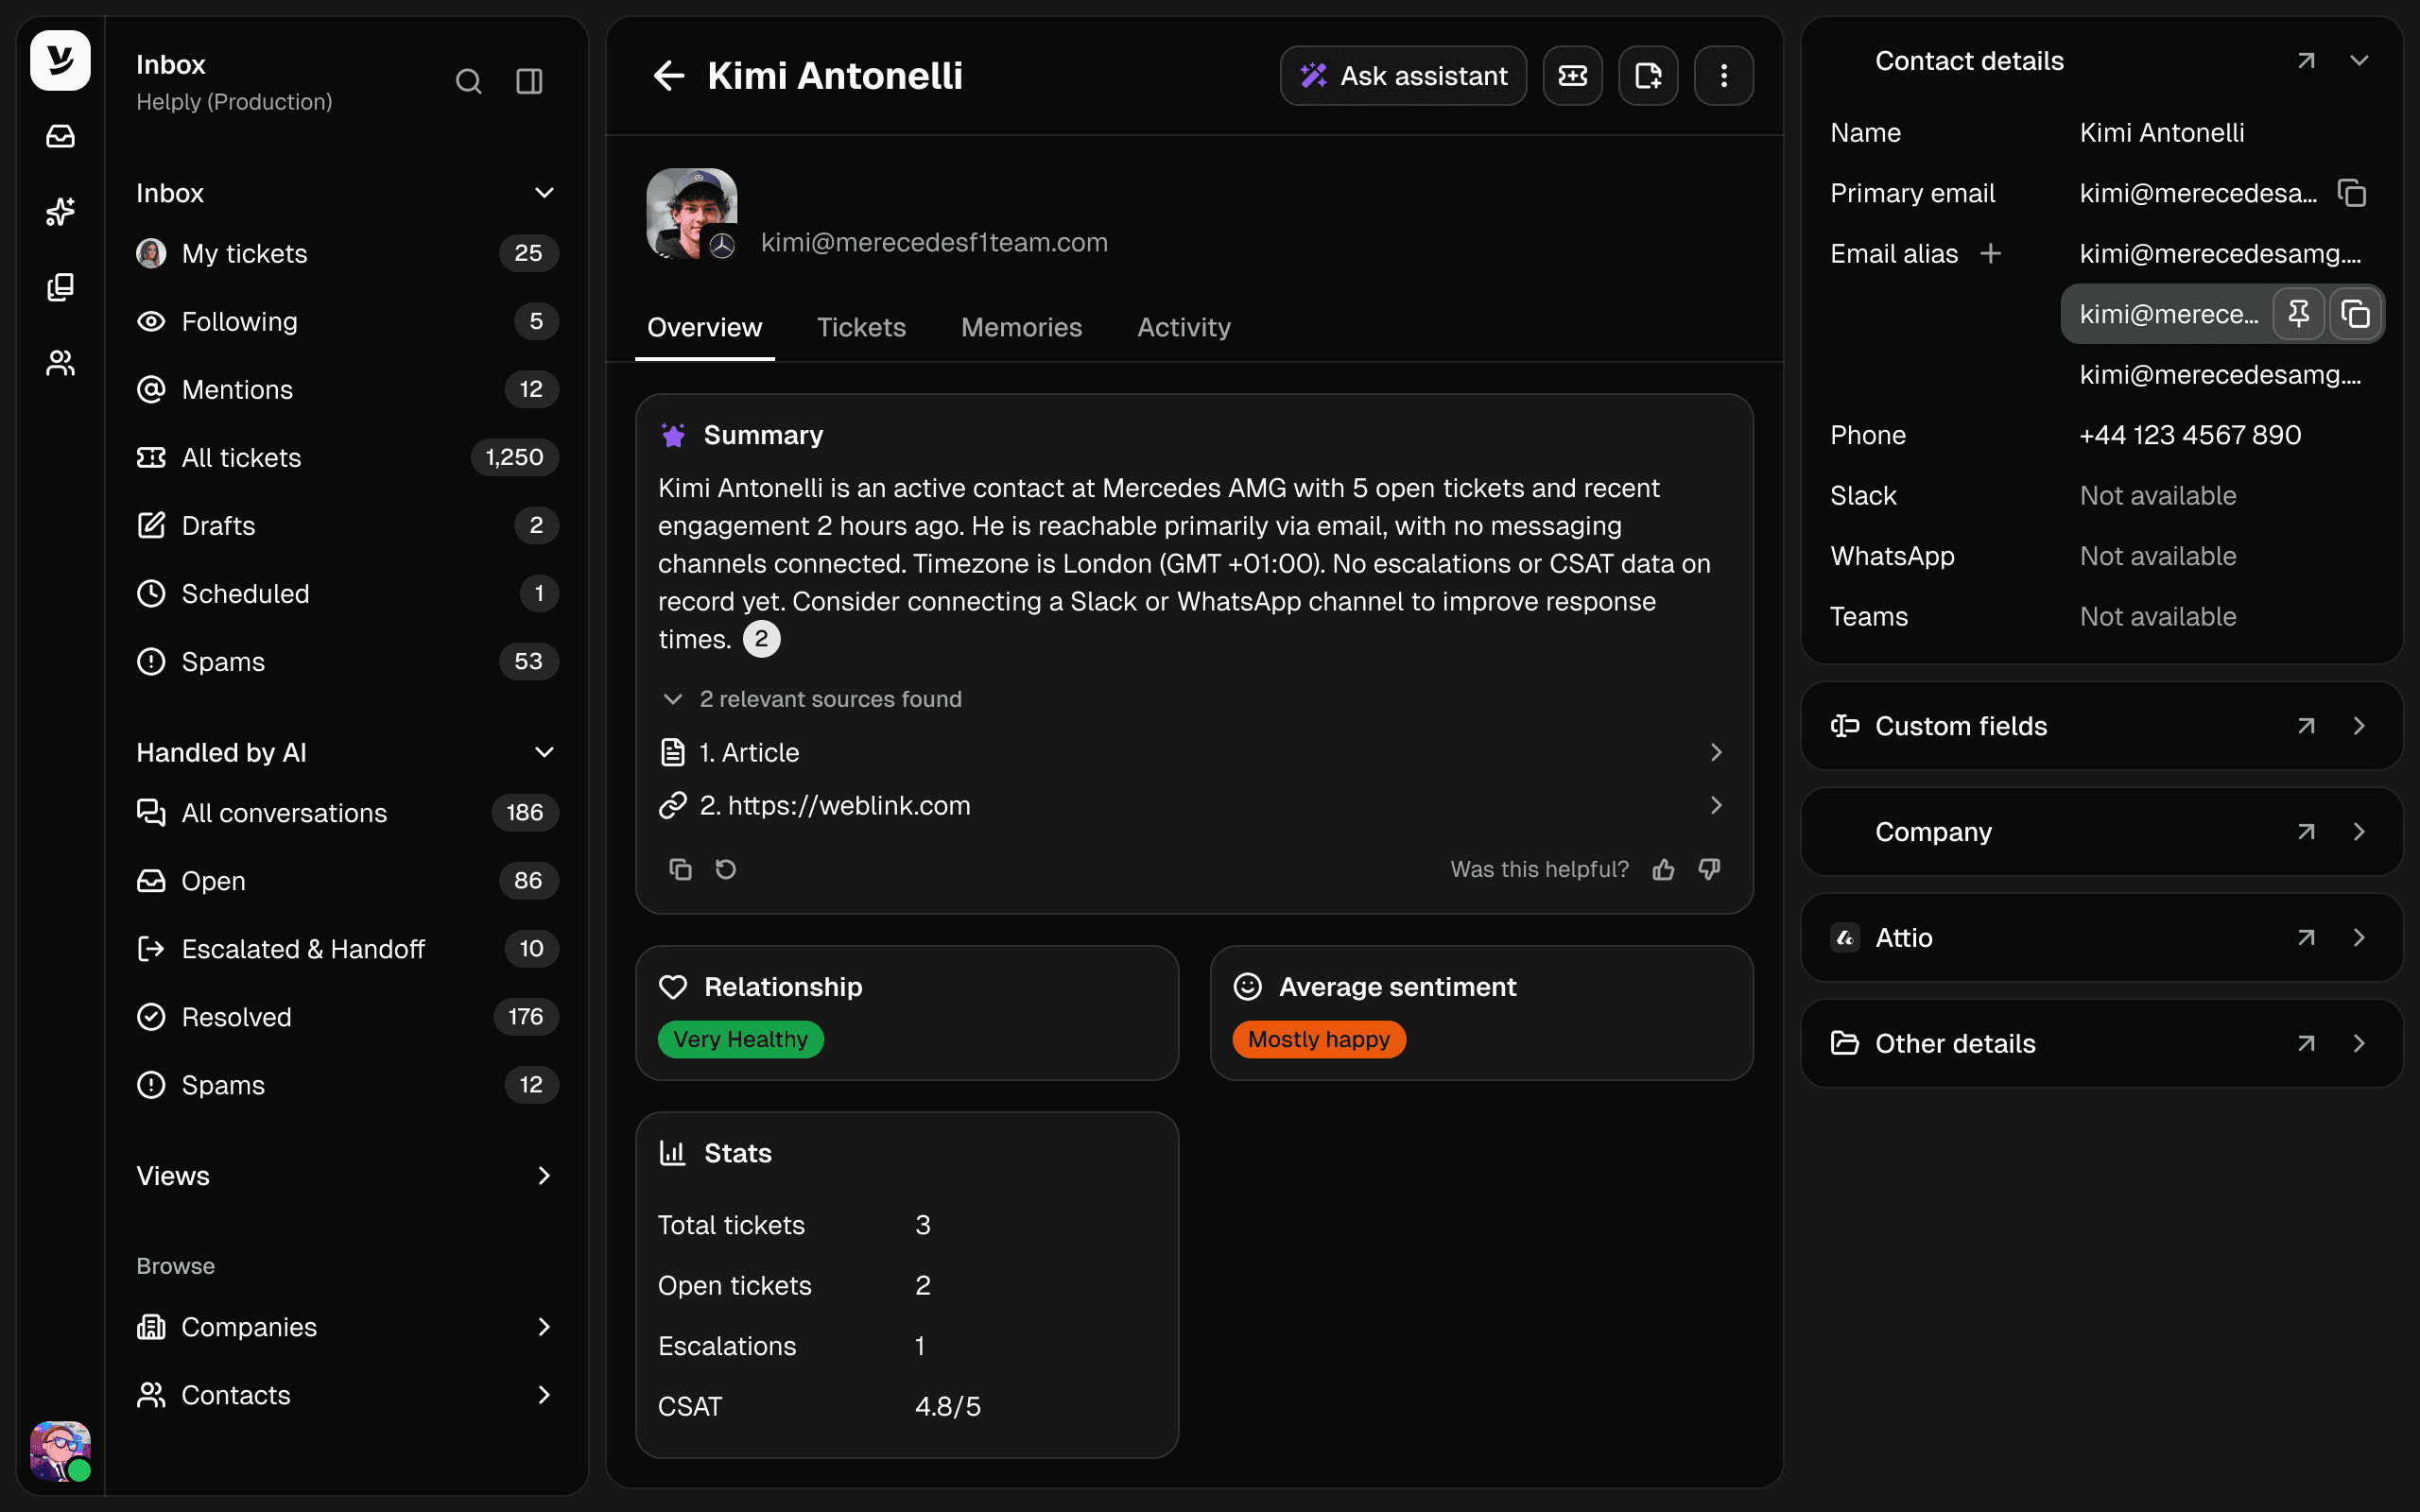Click Kimi Antonelli's profile photo
Image resolution: width=2420 pixels, height=1512 pixels.
(x=691, y=214)
